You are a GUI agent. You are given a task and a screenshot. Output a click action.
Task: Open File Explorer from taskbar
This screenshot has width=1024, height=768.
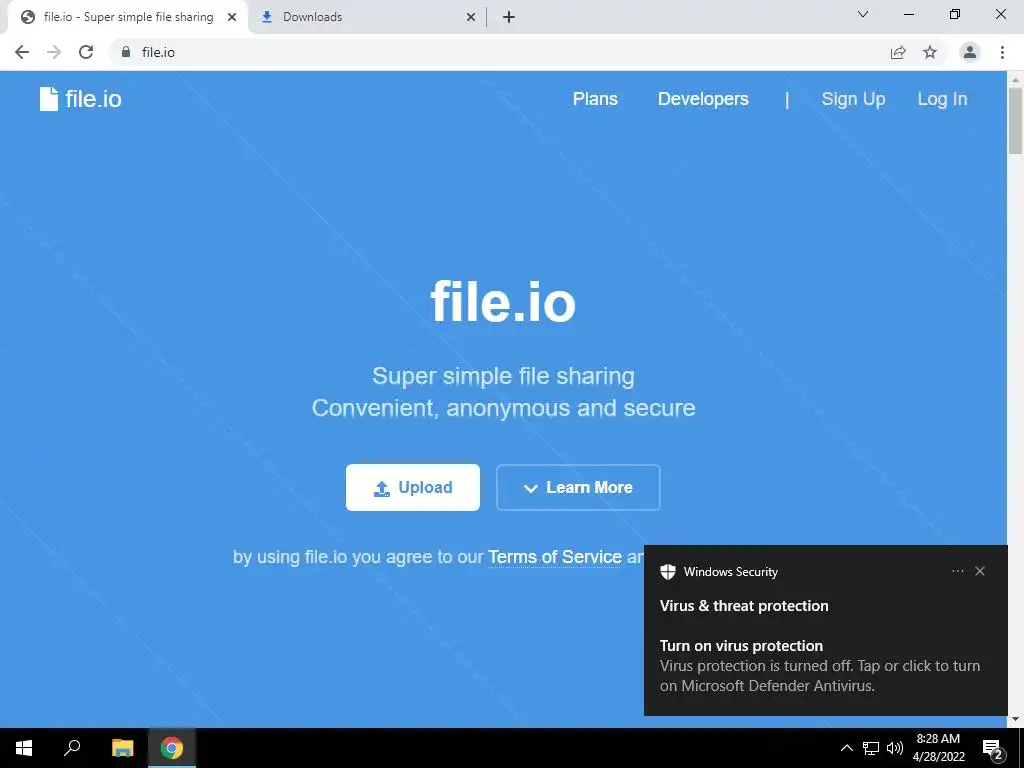(122, 748)
